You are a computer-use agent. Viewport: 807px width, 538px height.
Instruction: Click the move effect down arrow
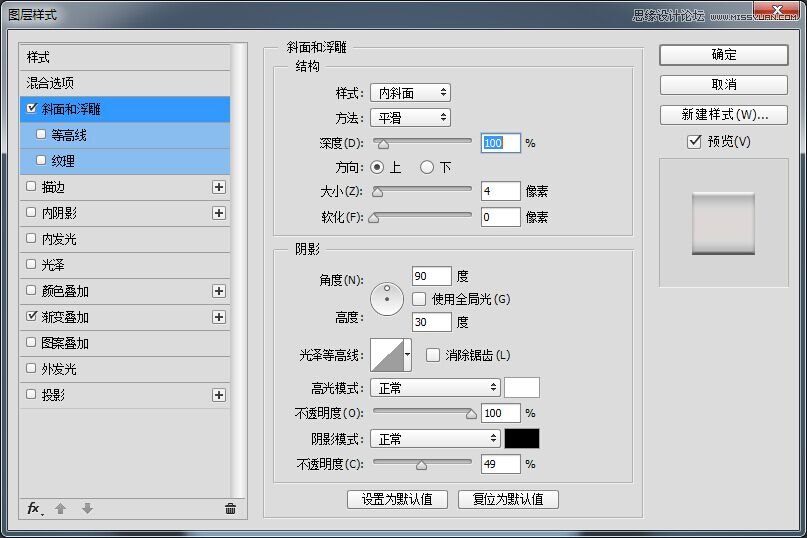click(87, 509)
